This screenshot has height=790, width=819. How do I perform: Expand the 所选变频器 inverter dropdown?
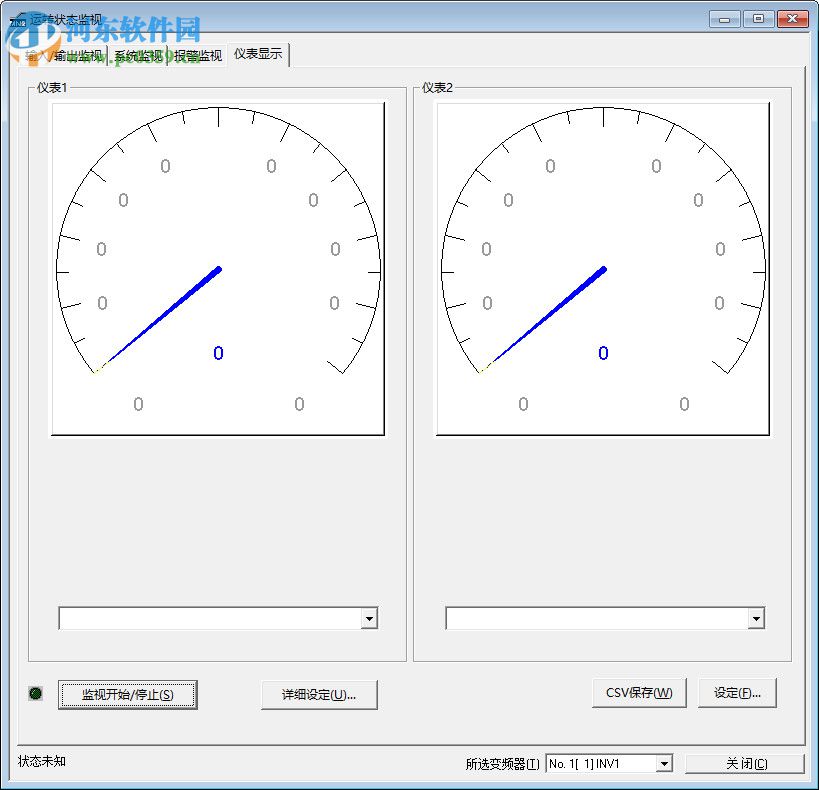(666, 763)
